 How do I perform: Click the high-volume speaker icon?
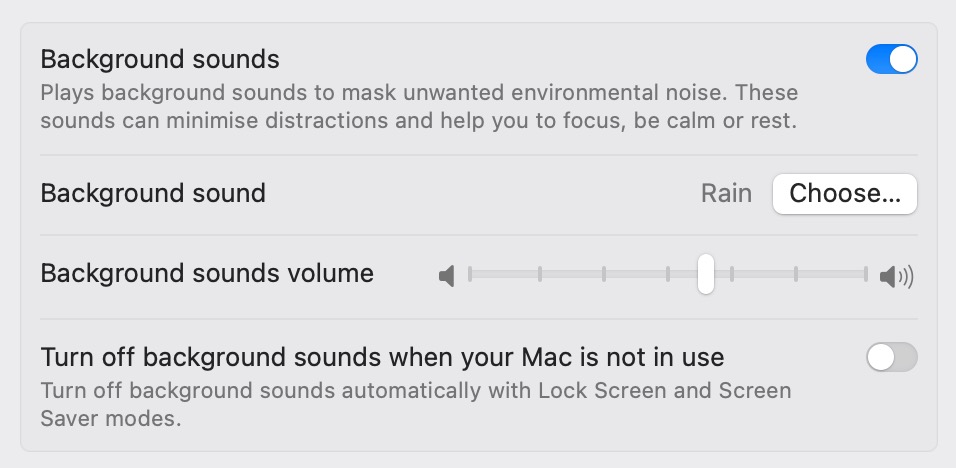coord(896,276)
